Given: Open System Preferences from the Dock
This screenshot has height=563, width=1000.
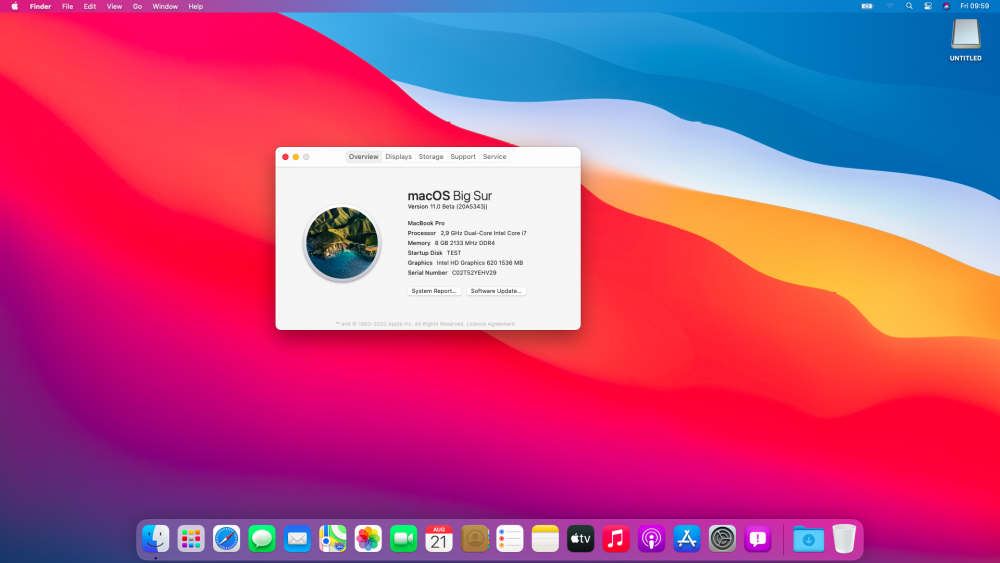Looking at the screenshot, I should click(722, 539).
